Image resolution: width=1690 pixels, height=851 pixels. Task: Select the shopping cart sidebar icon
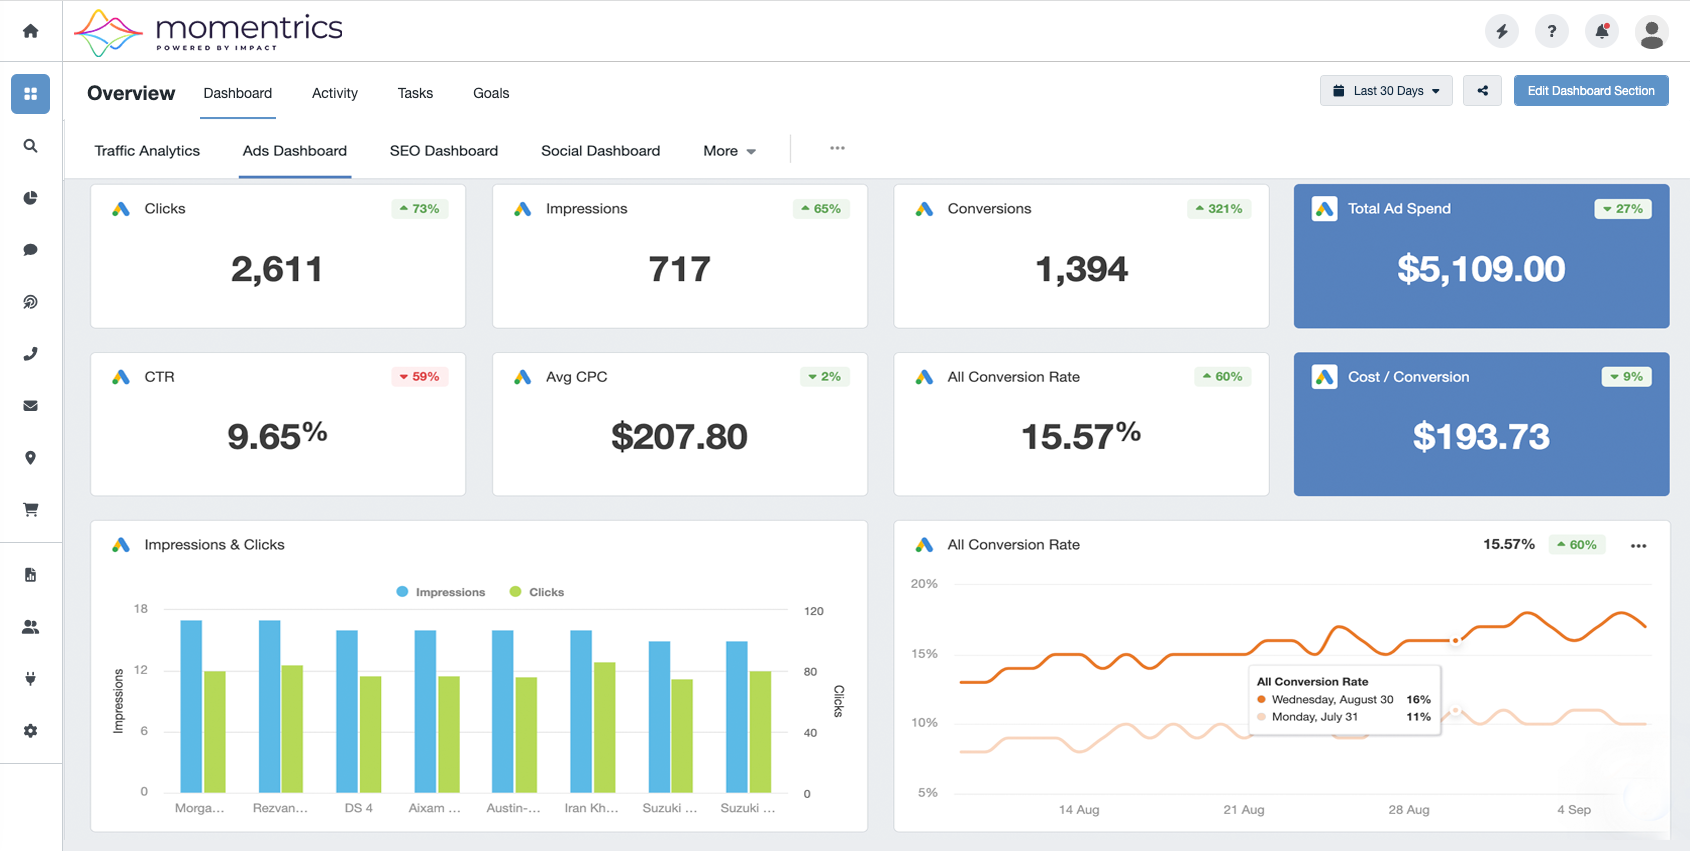tap(31, 510)
